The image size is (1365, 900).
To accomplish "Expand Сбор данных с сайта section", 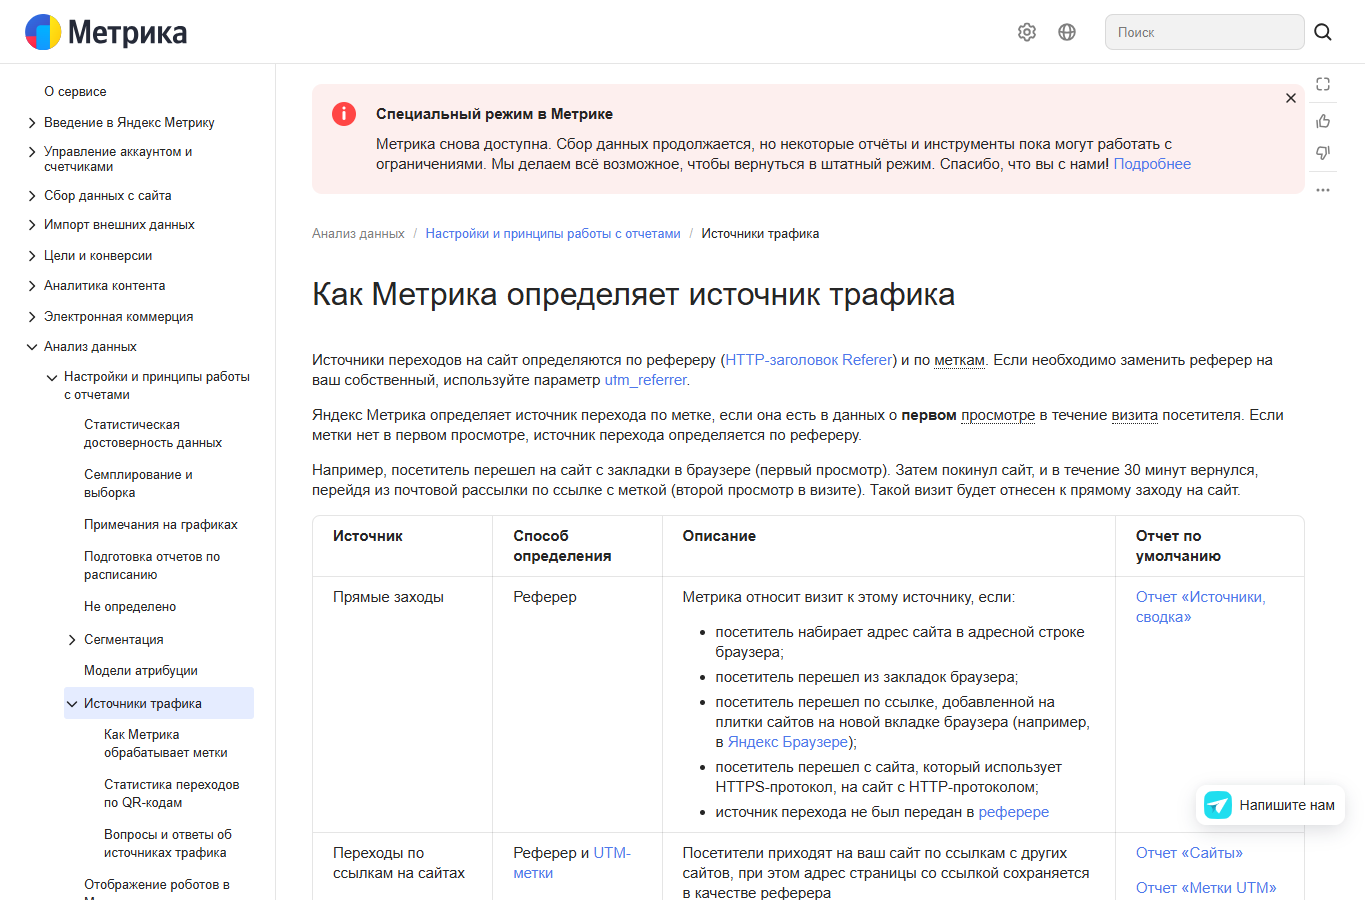I will tap(32, 196).
